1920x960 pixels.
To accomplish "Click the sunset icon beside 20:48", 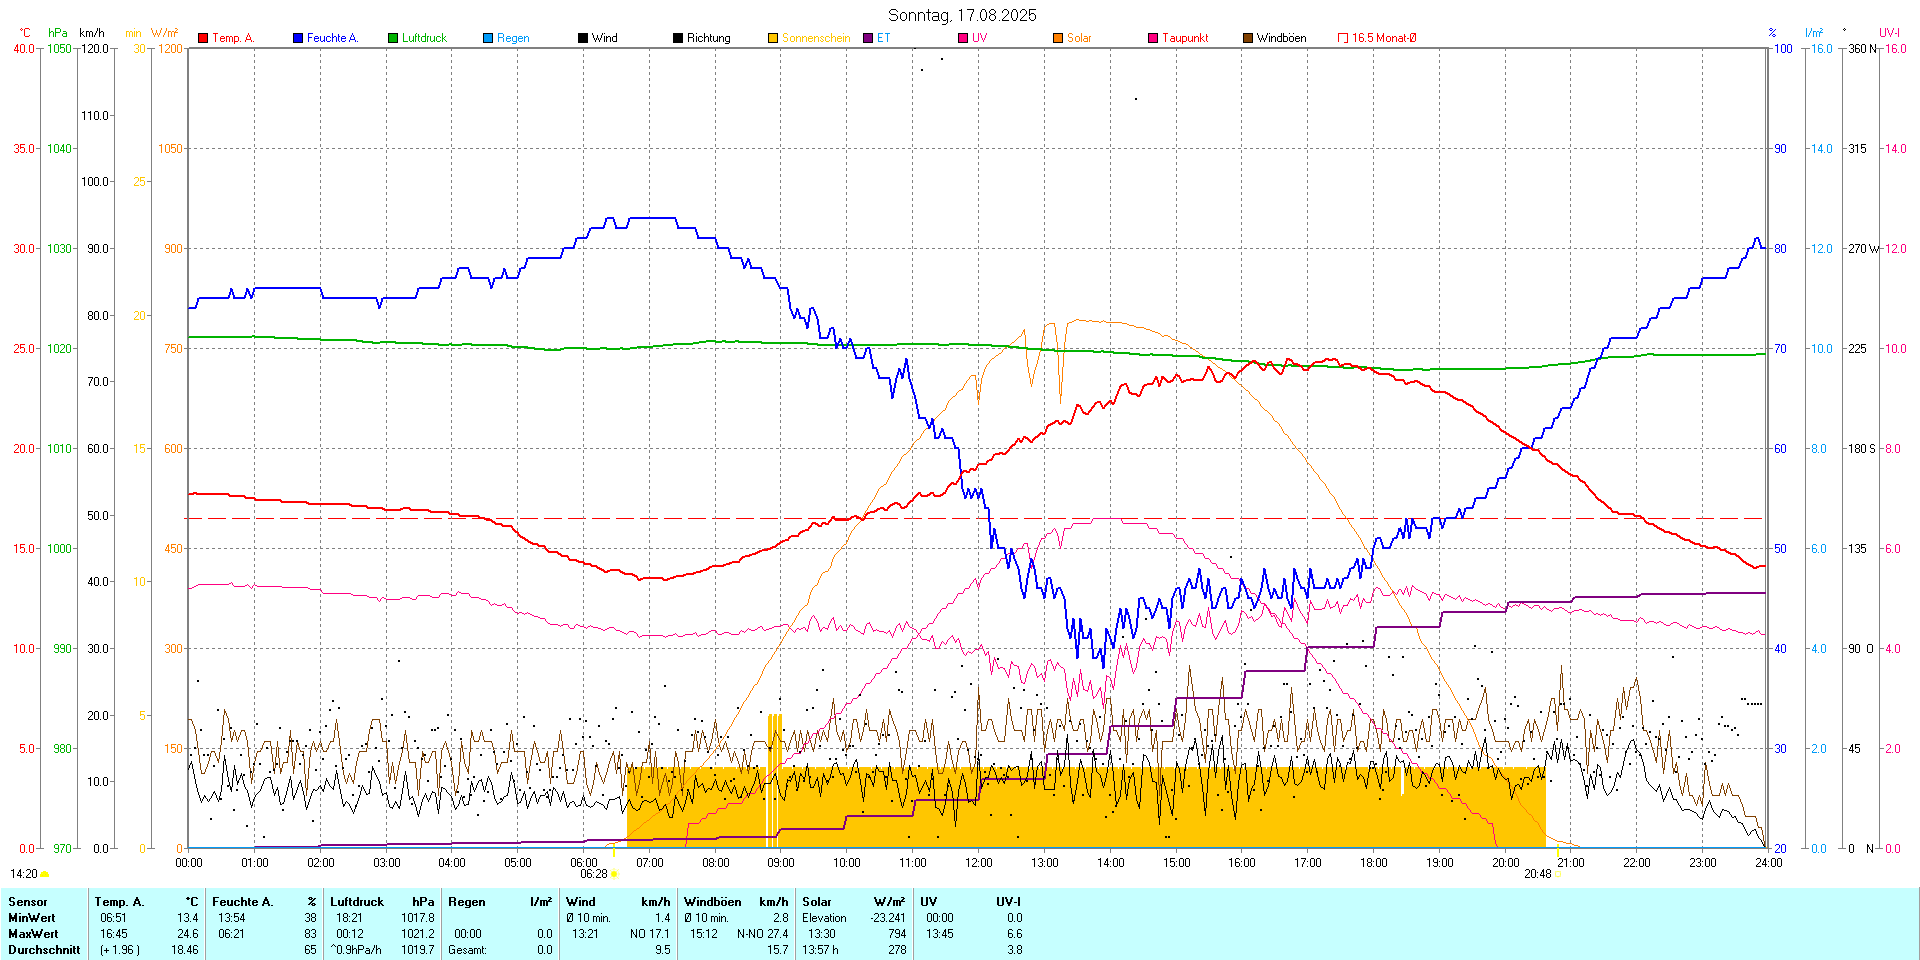I will coord(1558,874).
